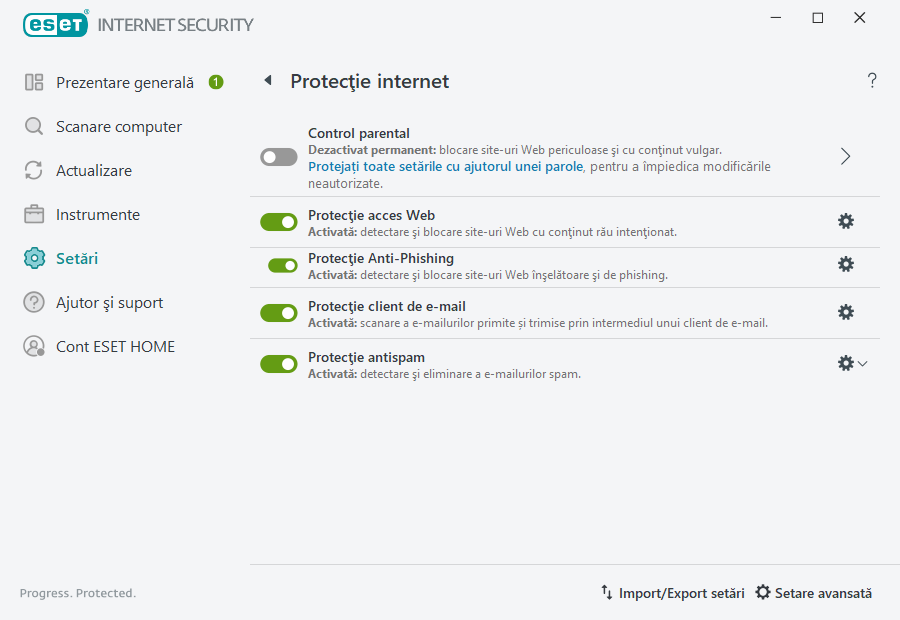Enable the Control parental switch
This screenshot has width=900, height=620.
[x=278, y=156]
